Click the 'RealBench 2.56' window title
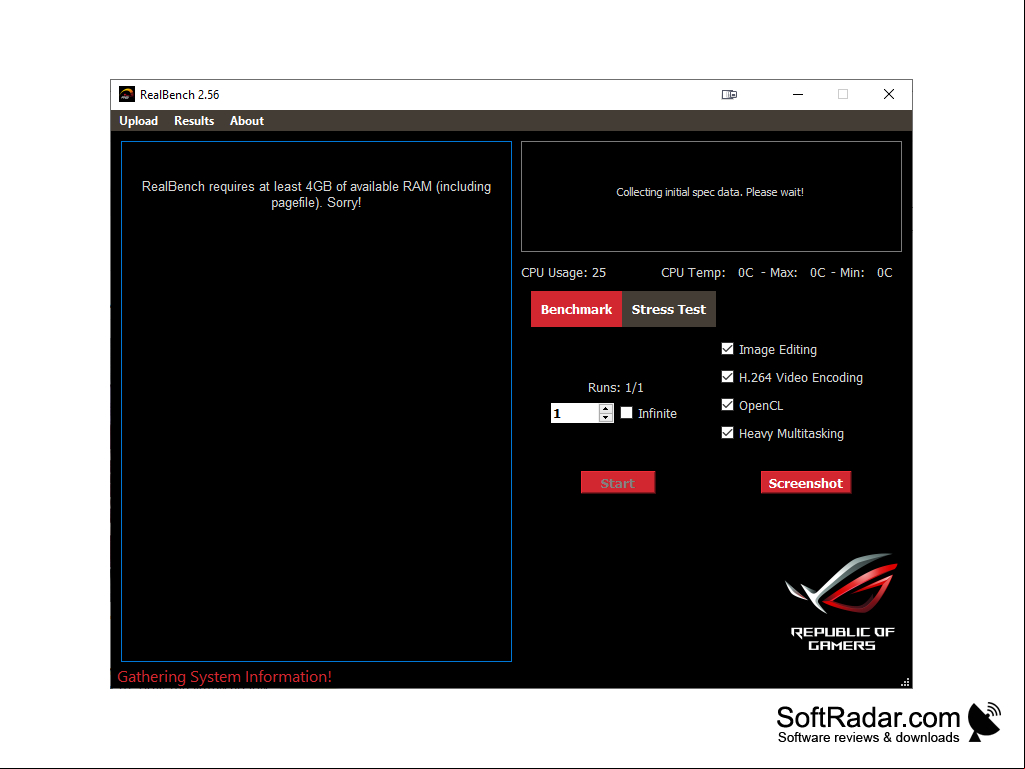 [179, 95]
